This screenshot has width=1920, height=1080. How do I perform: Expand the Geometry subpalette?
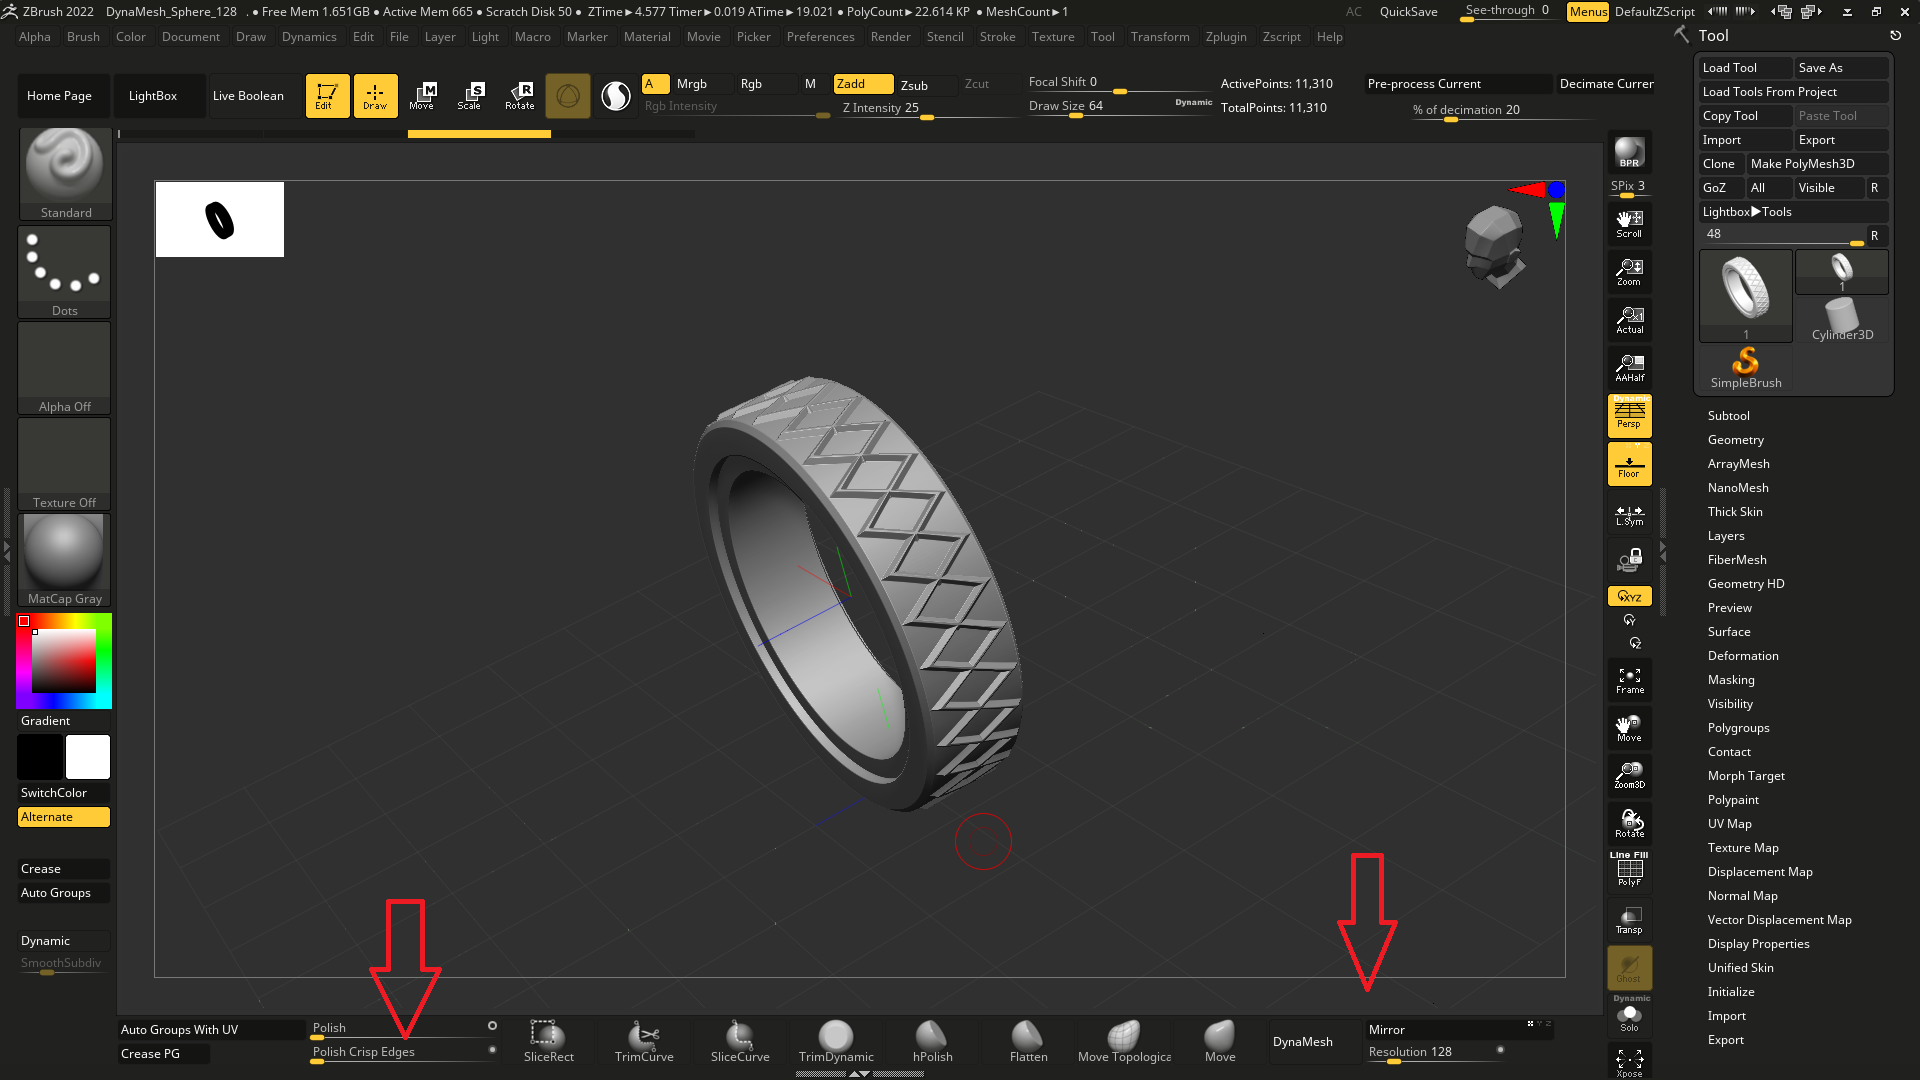pyautogui.click(x=1735, y=440)
